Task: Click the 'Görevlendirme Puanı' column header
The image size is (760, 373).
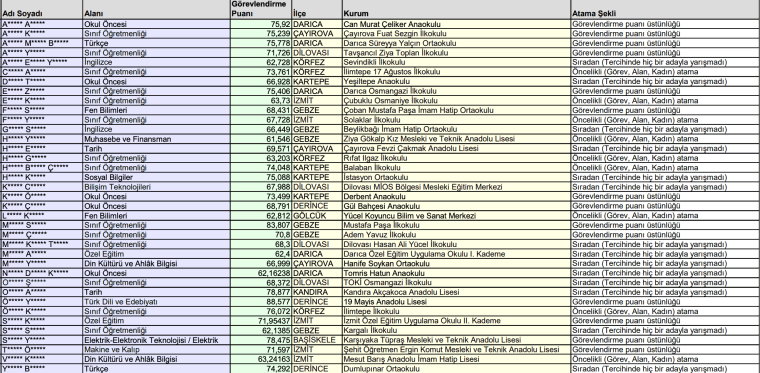Action: point(261,10)
